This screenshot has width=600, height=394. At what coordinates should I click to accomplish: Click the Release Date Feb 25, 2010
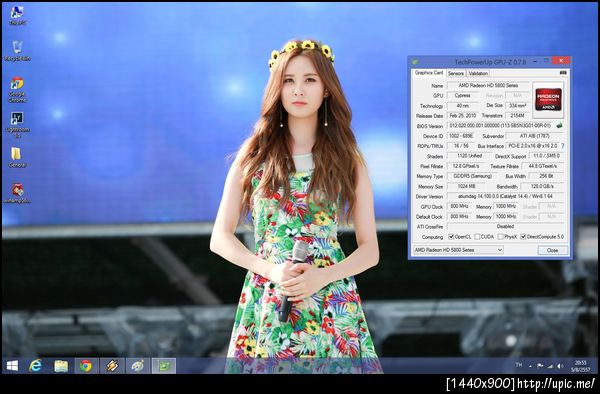pyautogui.click(x=463, y=116)
